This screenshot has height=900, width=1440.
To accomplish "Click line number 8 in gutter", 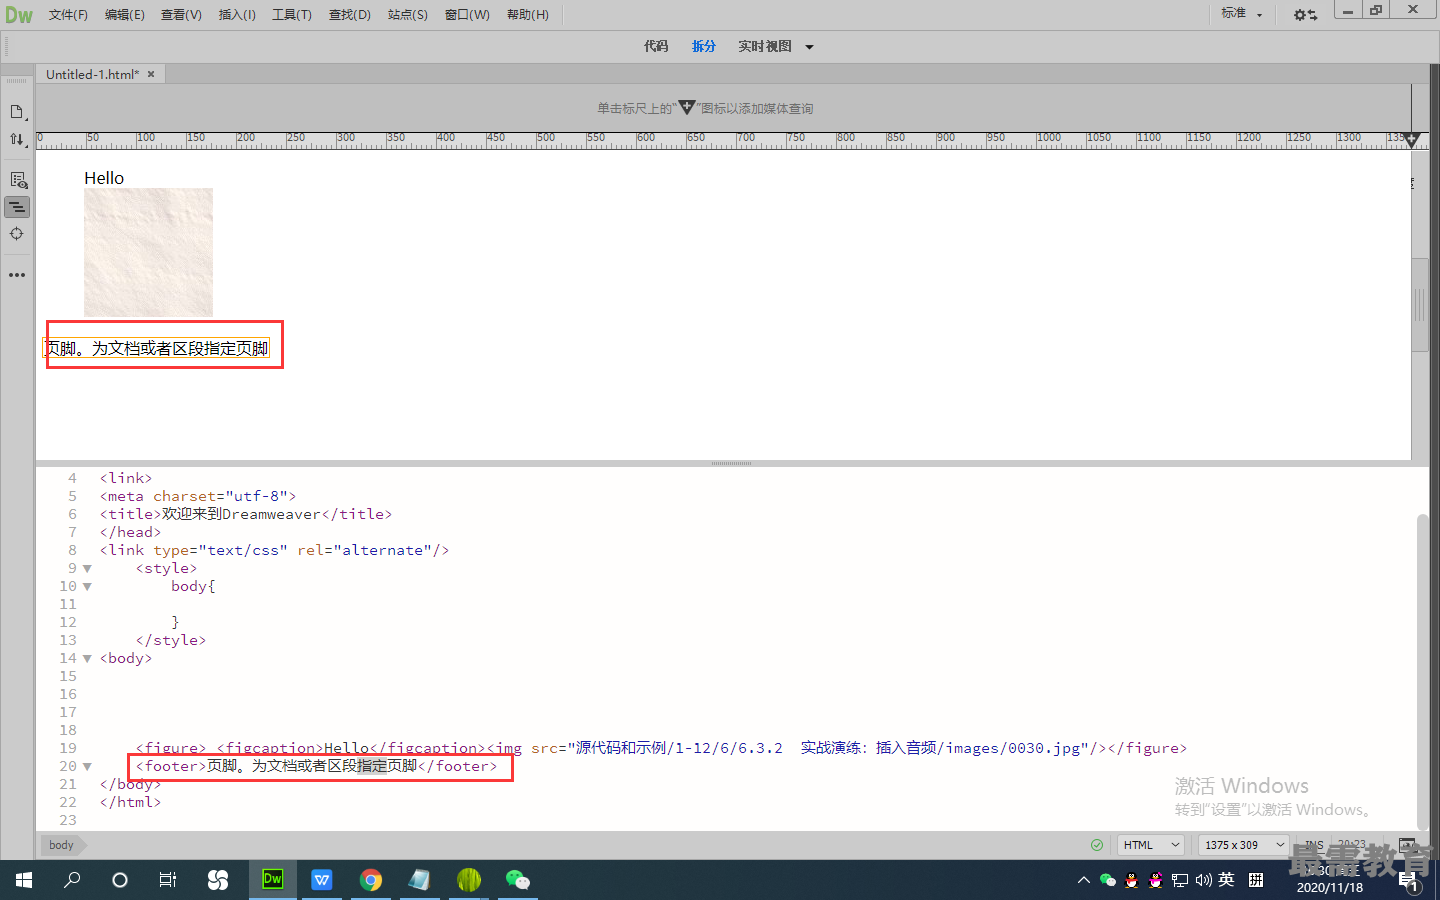I will 72,550.
